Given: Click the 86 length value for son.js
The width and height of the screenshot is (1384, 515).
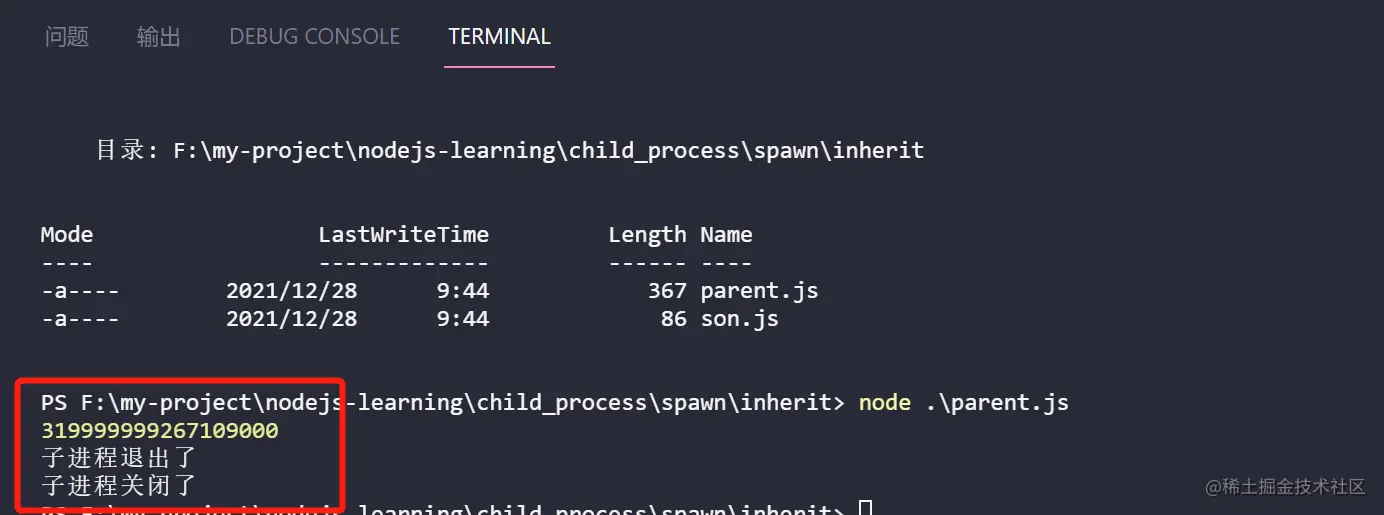Looking at the screenshot, I should 674,320.
